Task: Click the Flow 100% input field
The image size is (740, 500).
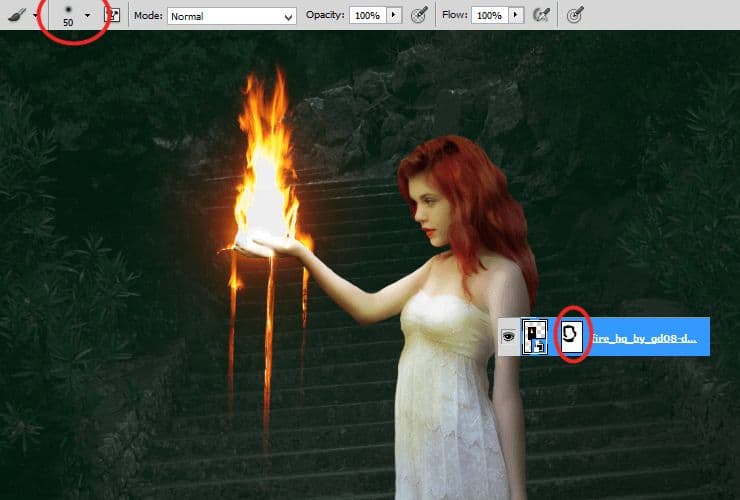Action: point(490,16)
